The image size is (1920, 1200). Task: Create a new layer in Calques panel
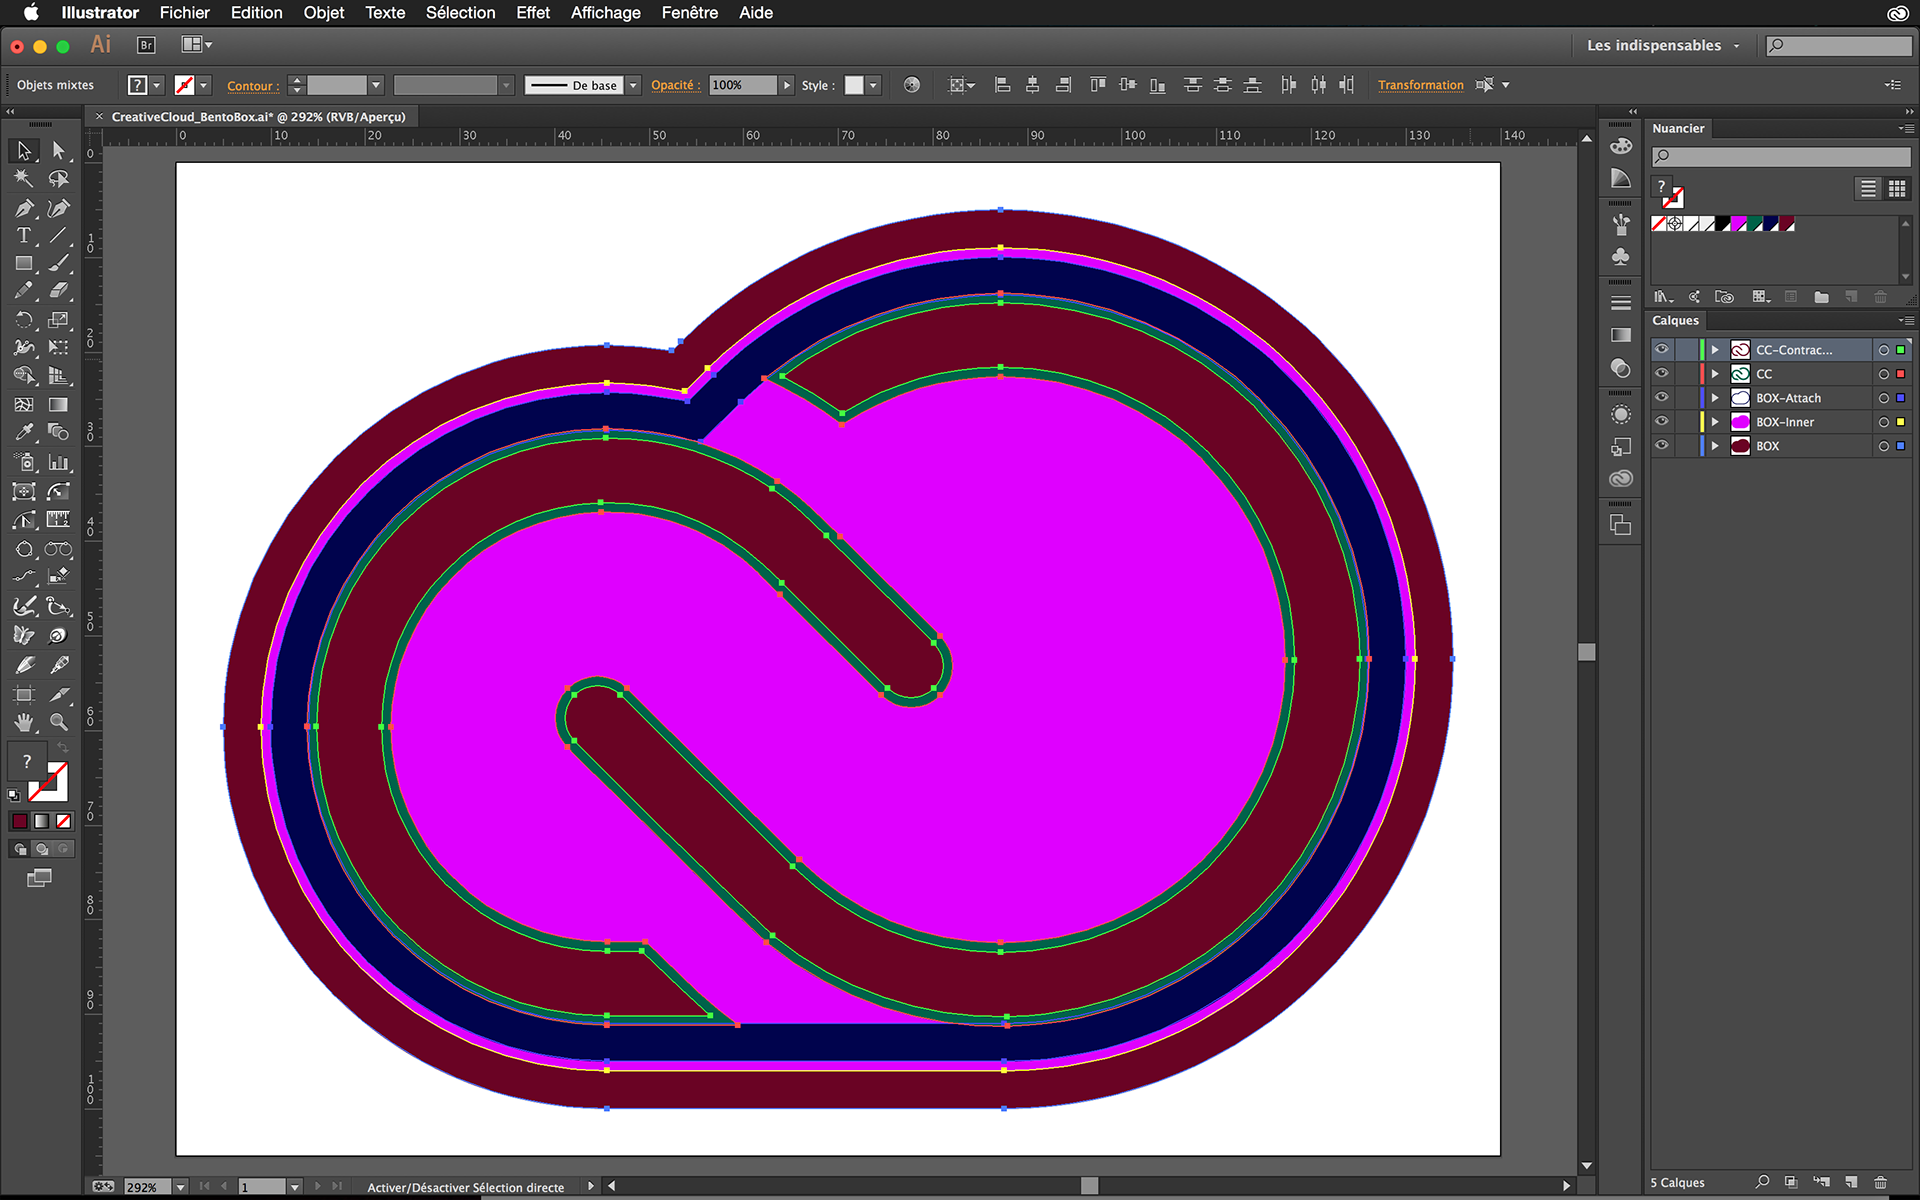coord(1851,1182)
